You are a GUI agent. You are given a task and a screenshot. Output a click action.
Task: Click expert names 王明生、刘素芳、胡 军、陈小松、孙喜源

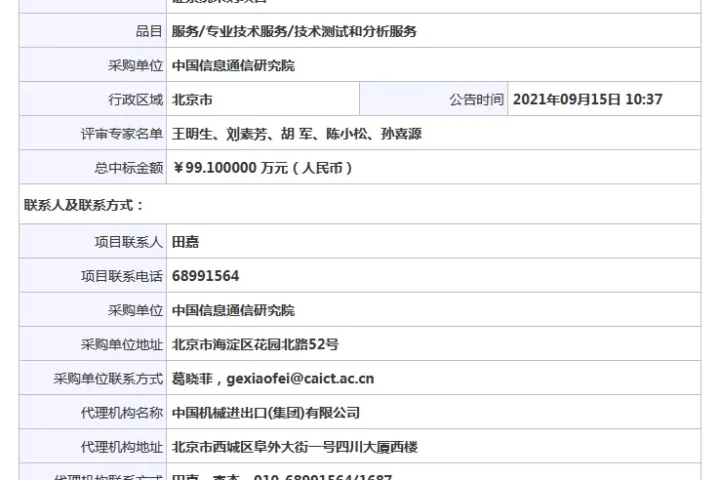click(x=297, y=134)
